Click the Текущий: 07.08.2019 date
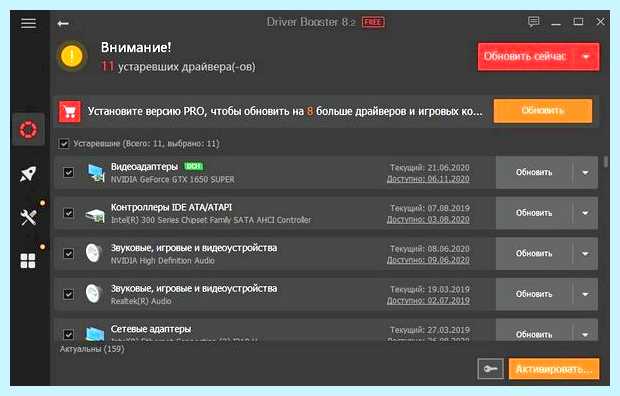The width and height of the screenshot is (620, 396). pyautogui.click(x=430, y=208)
